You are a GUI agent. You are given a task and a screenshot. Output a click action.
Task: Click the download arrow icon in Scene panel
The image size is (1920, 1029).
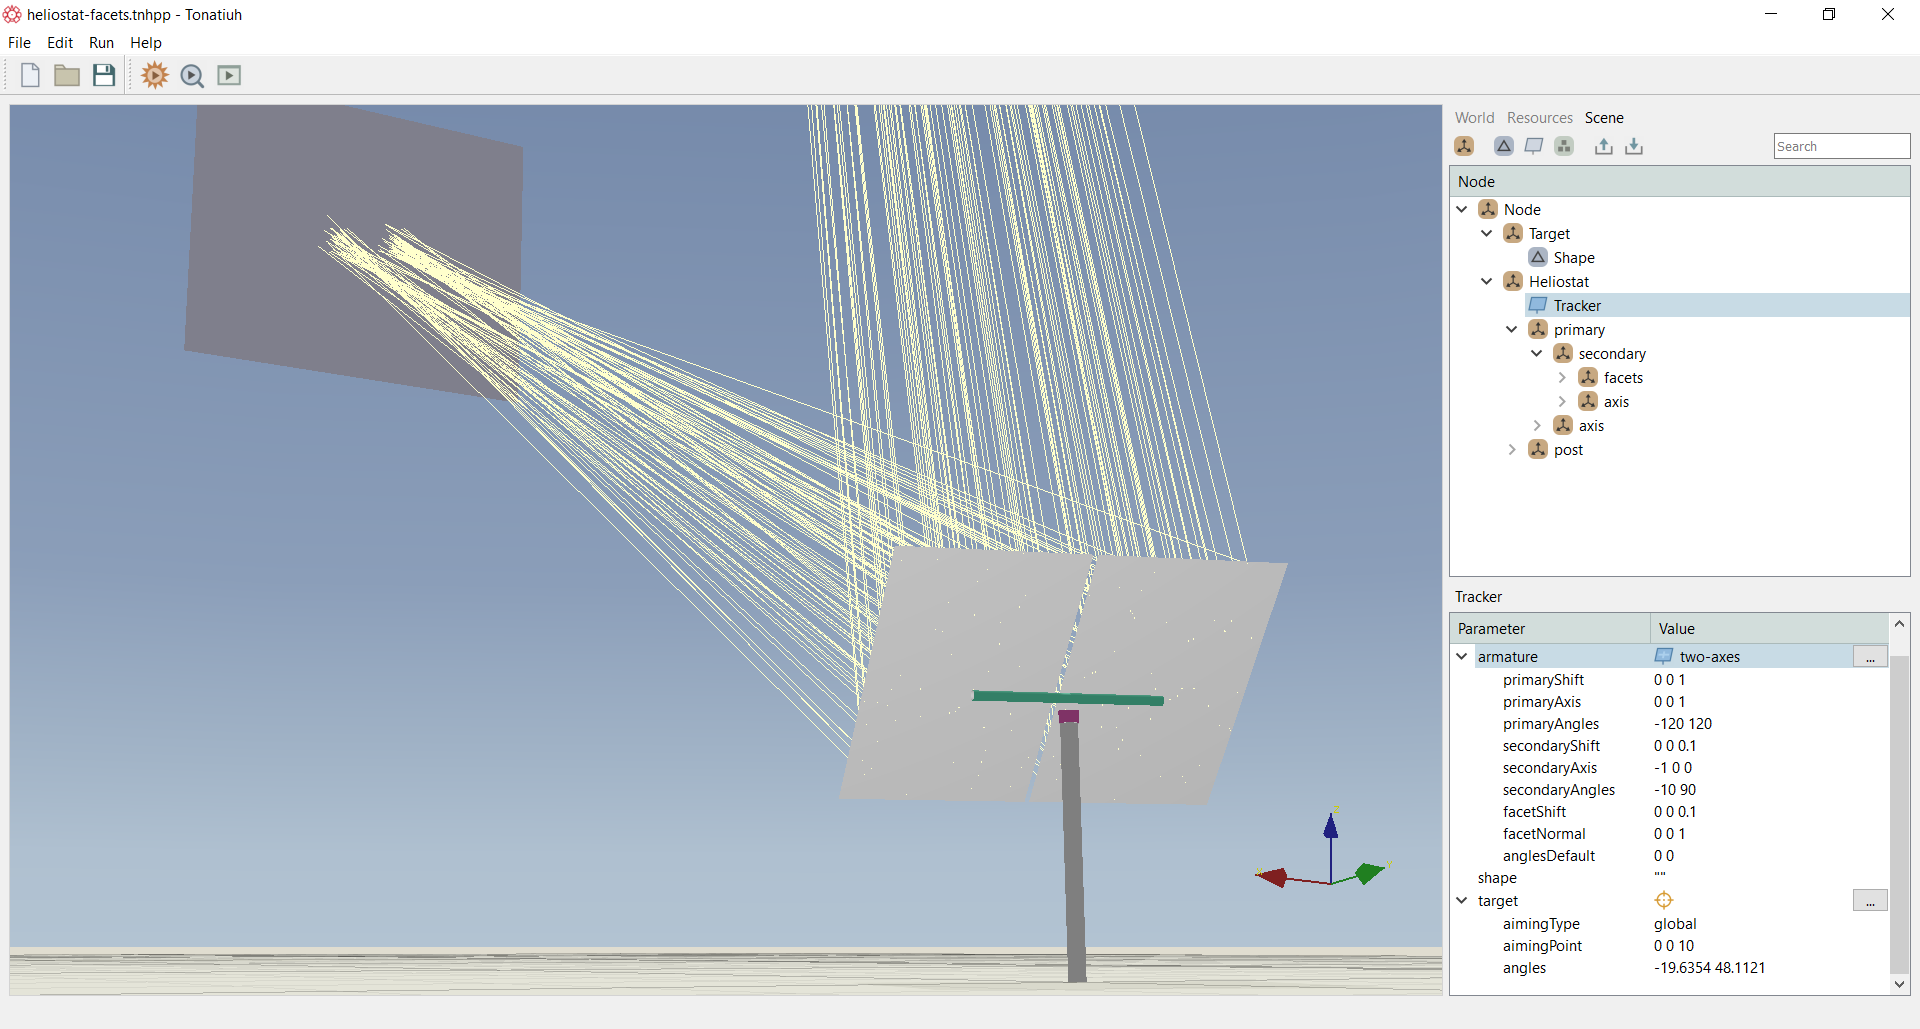click(1634, 146)
